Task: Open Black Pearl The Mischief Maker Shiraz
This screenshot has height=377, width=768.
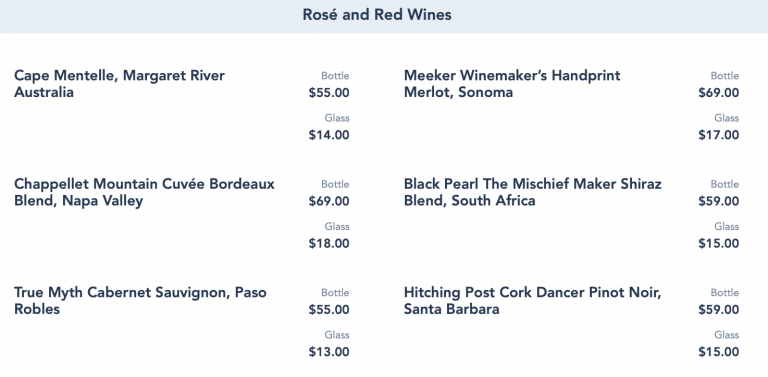Action: click(x=532, y=192)
